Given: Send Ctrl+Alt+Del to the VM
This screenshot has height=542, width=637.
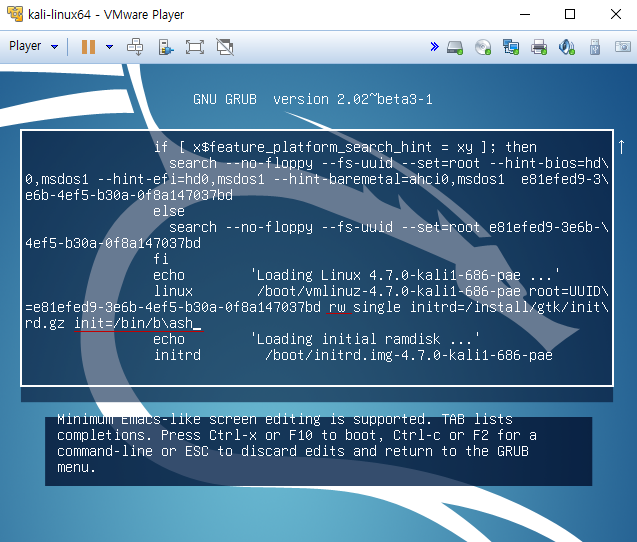Looking at the screenshot, I should (x=134, y=47).
